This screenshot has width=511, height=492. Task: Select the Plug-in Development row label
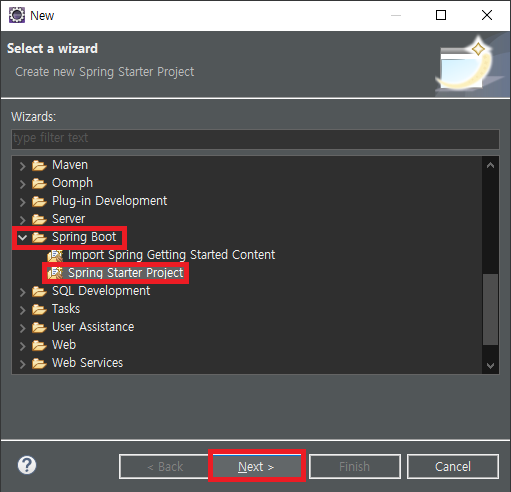click(109, 201)
